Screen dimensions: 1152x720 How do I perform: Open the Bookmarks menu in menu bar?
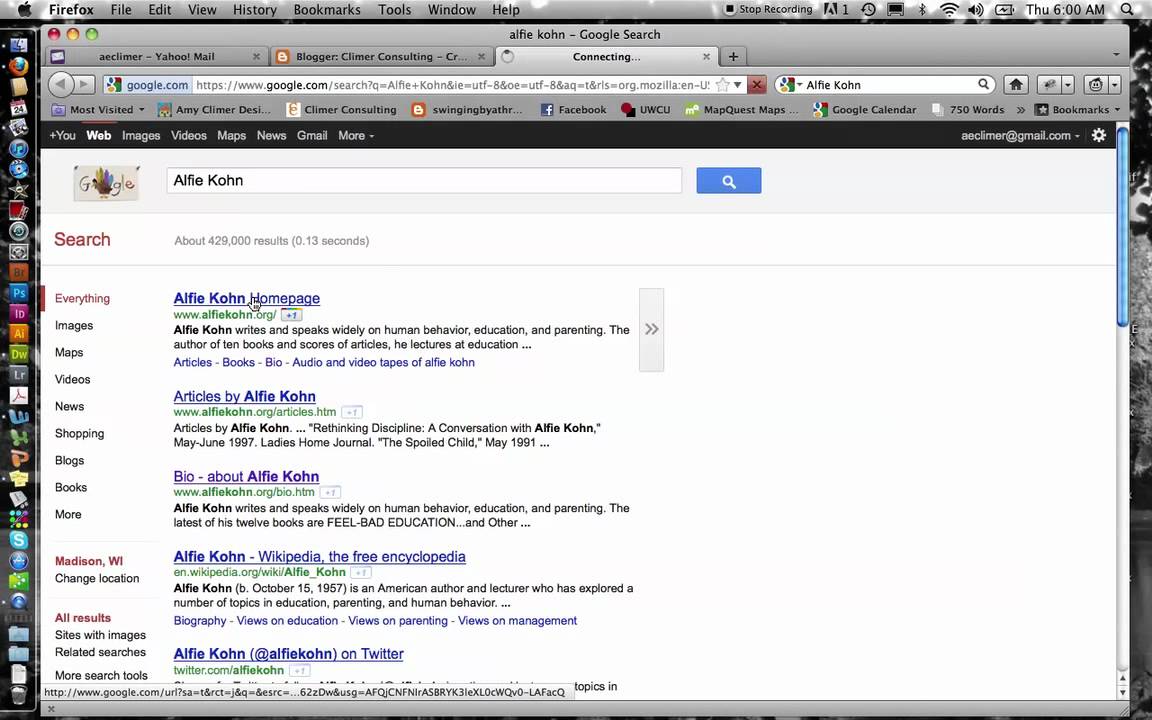(x=327, y=10)
